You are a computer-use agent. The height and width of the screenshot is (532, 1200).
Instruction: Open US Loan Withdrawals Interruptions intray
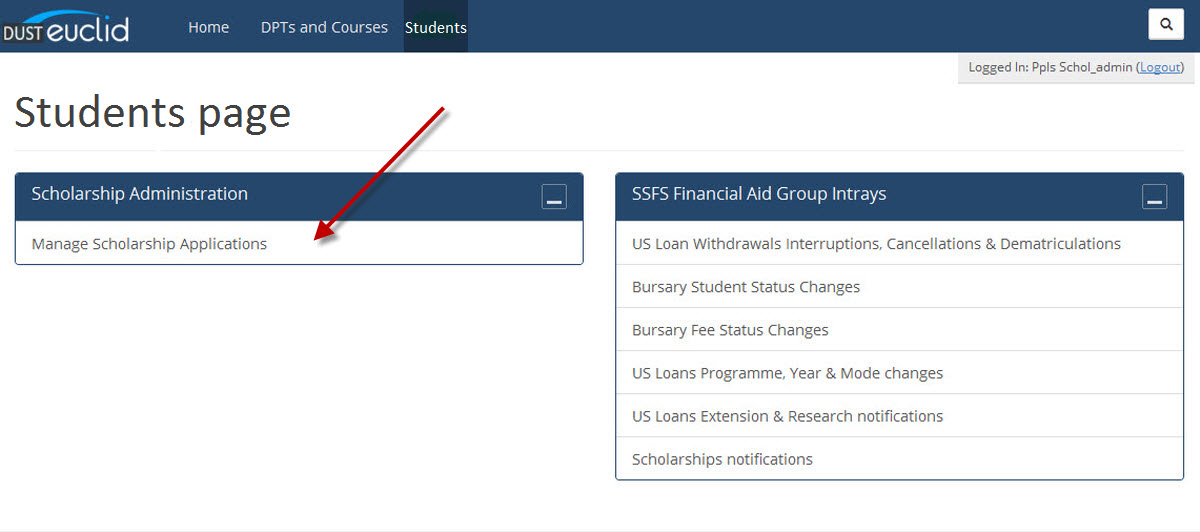point(876,244)
